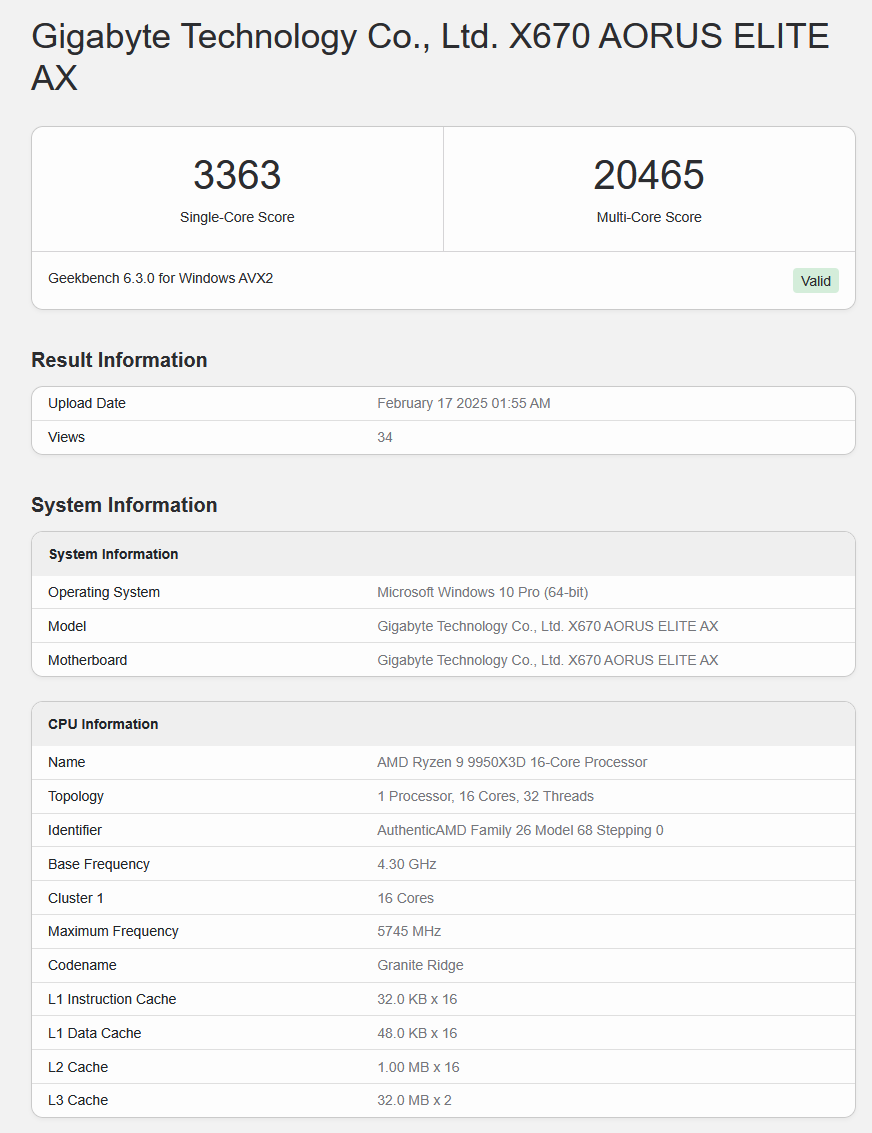
Task: Click the 32.0 KB x 16 value
Action: coord(417,999)
